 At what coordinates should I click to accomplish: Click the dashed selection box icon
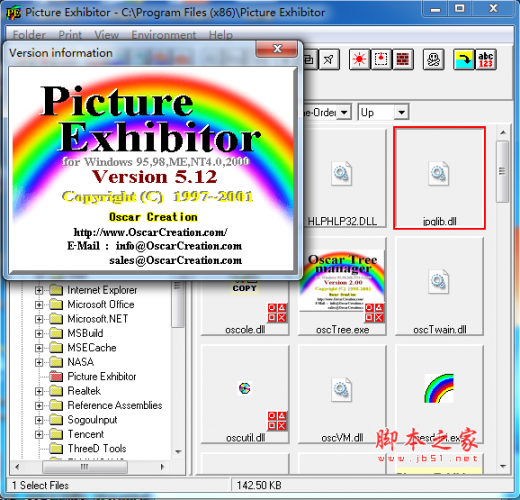click(381, 60)
